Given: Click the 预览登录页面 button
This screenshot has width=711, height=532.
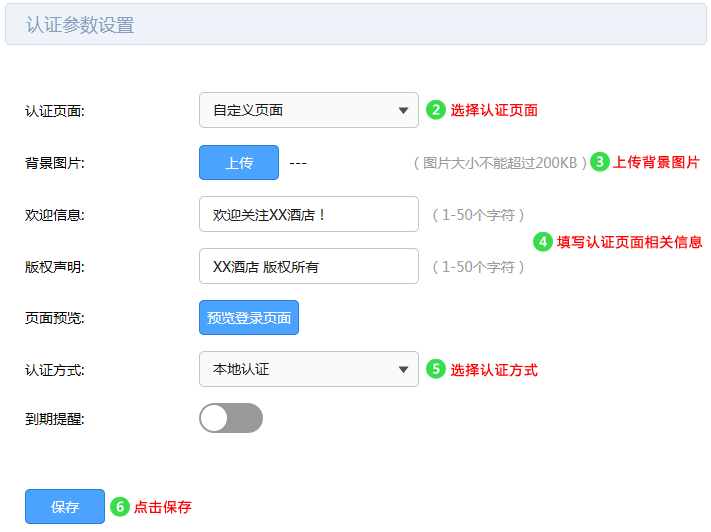Looking at the screenshot, I should 249,318.
